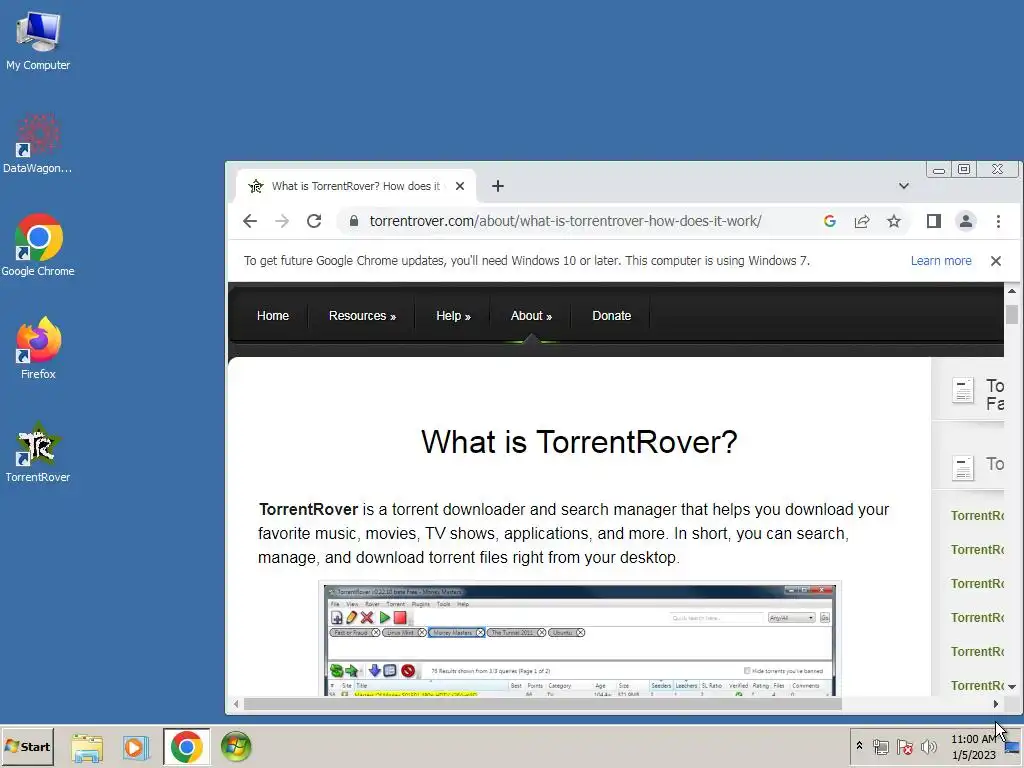Go to Home in site menu
1024x768 pixels.
(273, 316)
